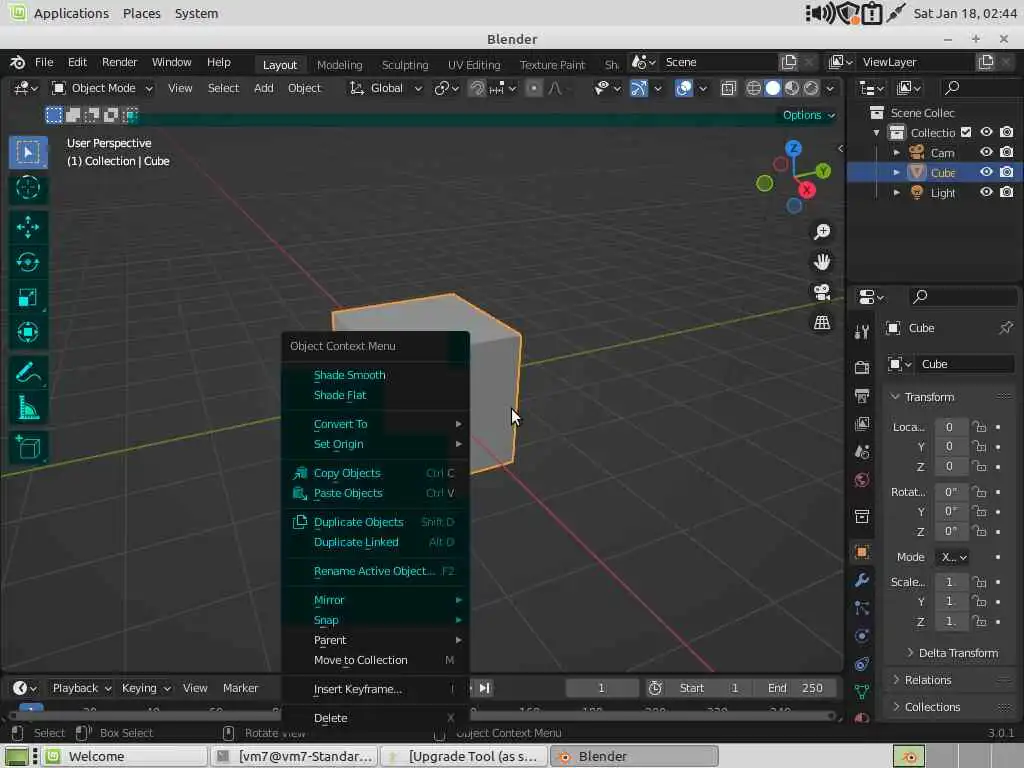
Task: Open the Scene properties tab
Action: click(861, 452)
